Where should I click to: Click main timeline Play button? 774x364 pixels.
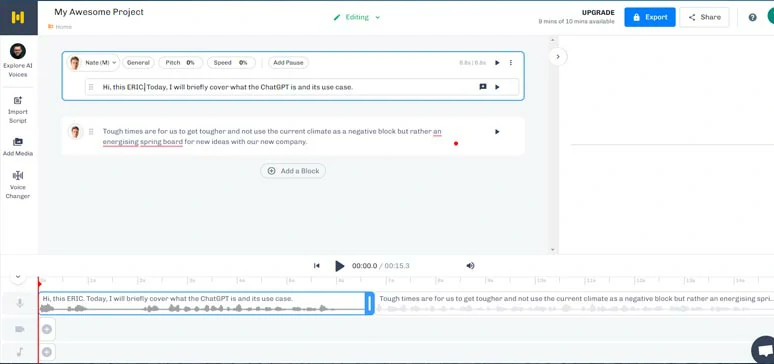[339, 266]
